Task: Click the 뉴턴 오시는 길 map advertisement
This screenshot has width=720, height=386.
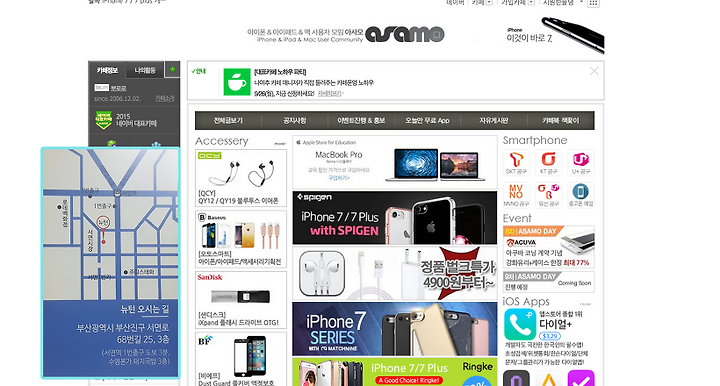Action: click(110, 263)
